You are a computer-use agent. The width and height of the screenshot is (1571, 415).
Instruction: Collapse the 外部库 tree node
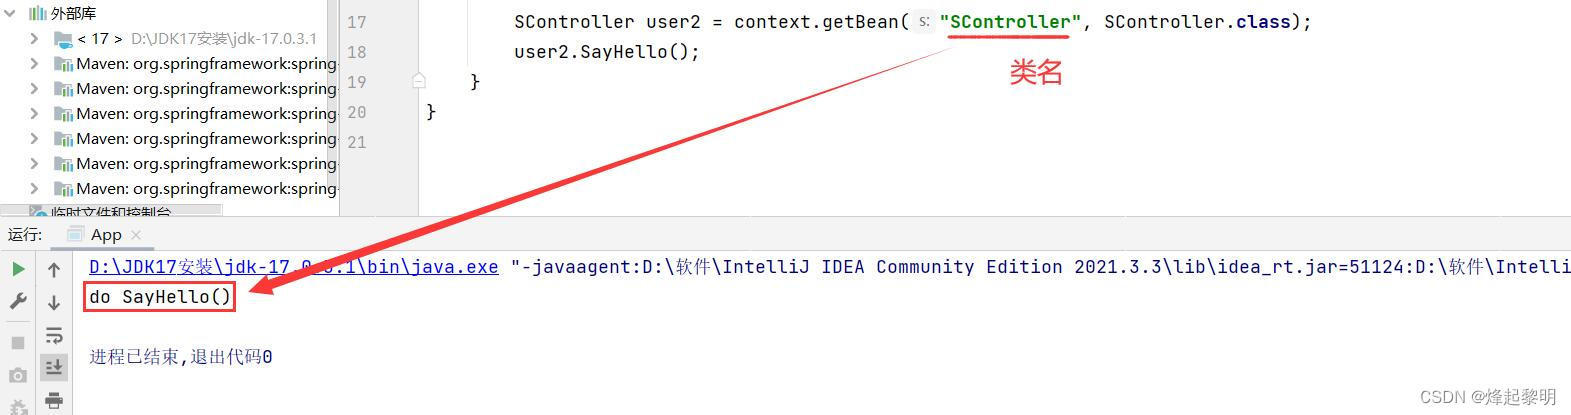[x=13, y=13]
